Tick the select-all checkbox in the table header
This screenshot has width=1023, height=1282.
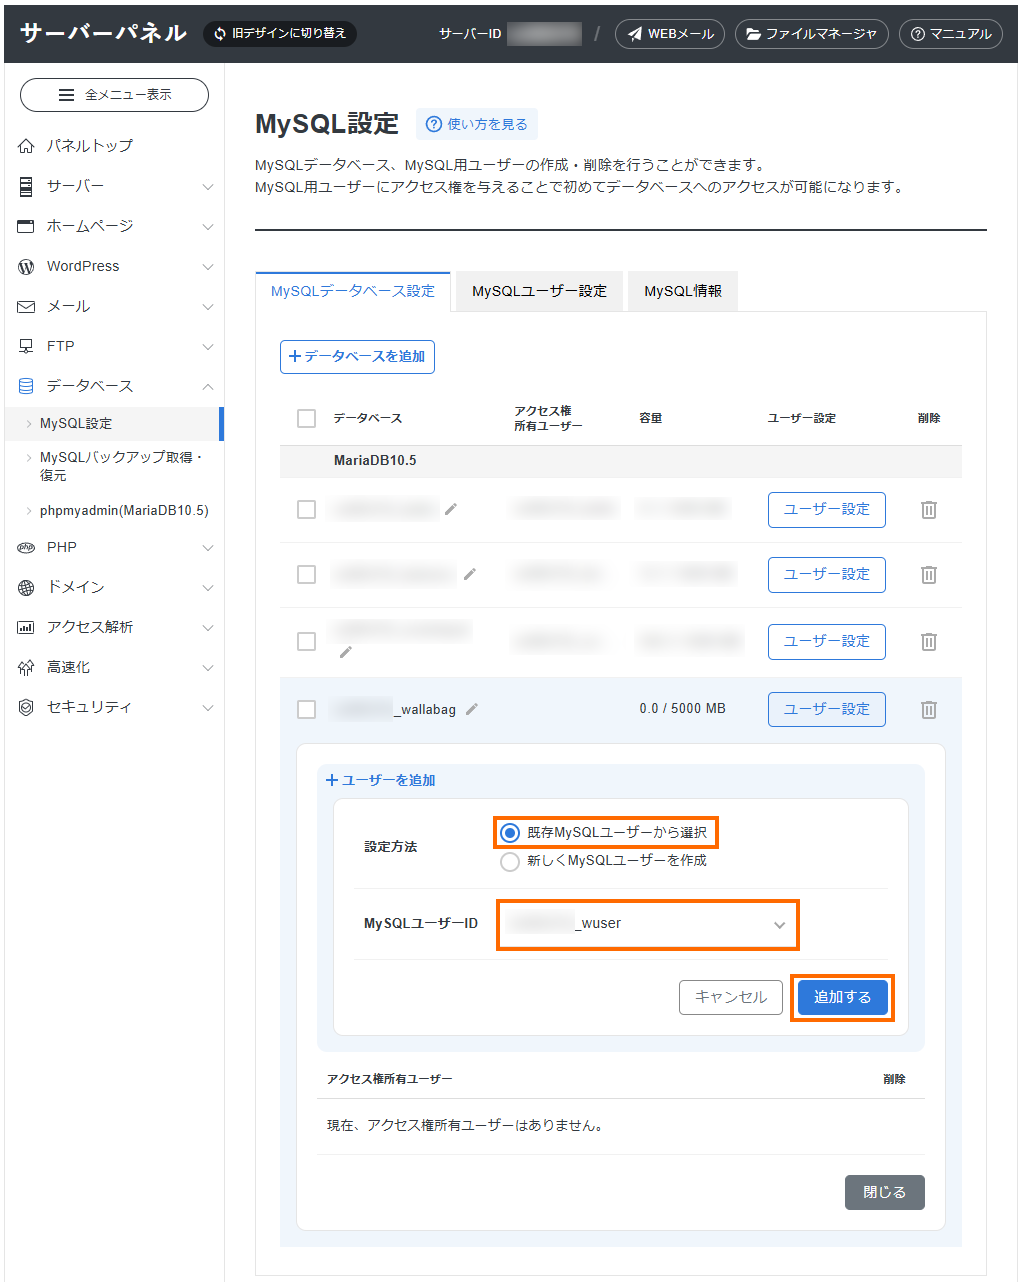point(307,418)
